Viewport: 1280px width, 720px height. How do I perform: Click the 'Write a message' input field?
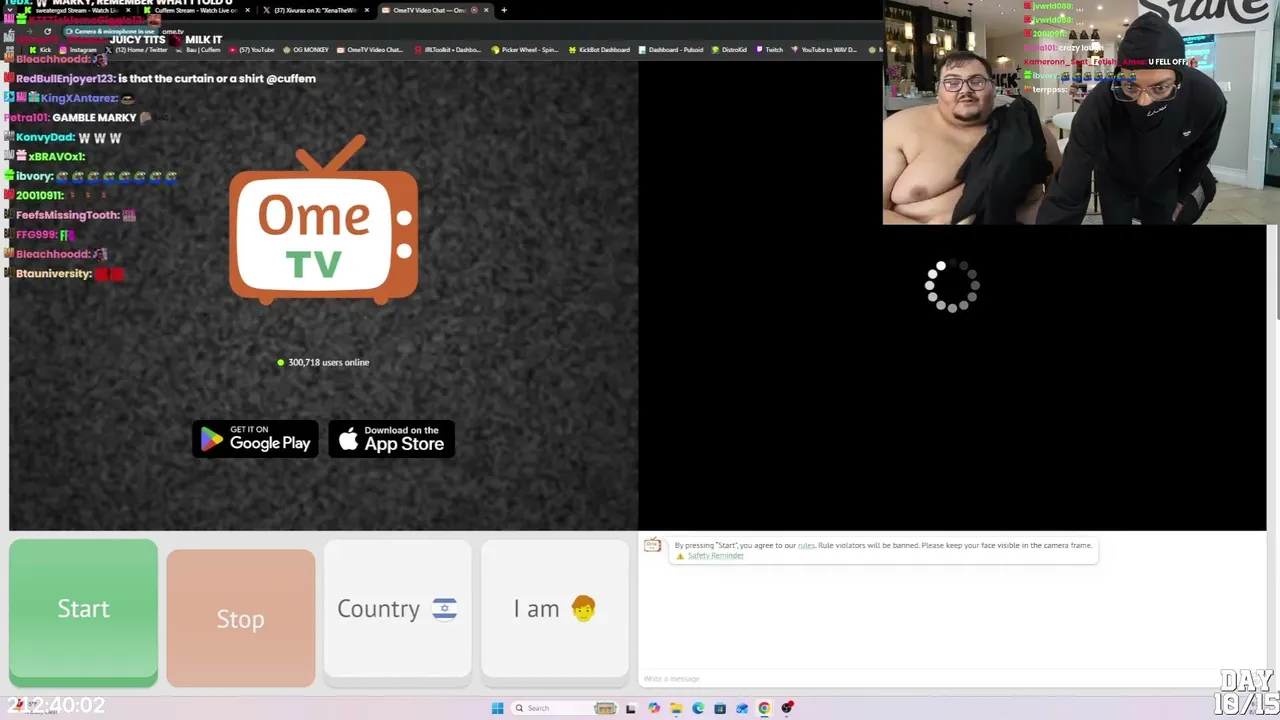[x=950, y=679]
